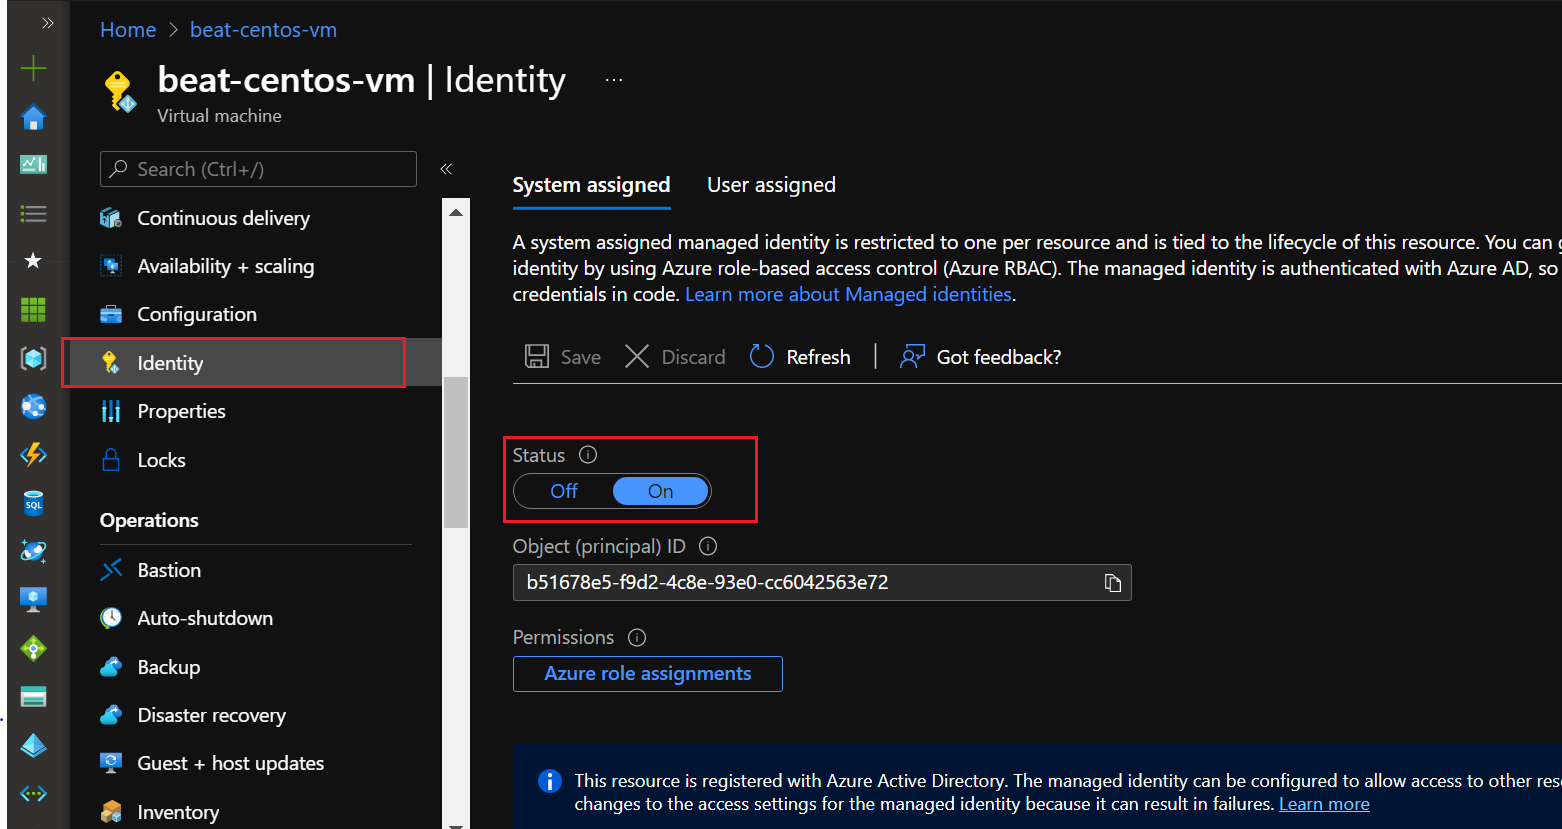1562x829 pixels.
Task: Copy the Object principal ID to clipboard
Action: click(1112, 583)
